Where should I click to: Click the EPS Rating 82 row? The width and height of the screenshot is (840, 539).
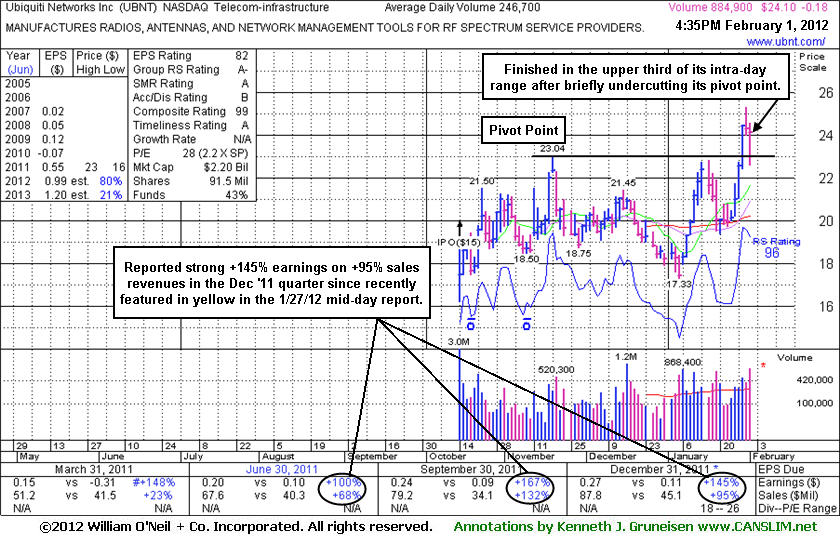coord(191,56)
